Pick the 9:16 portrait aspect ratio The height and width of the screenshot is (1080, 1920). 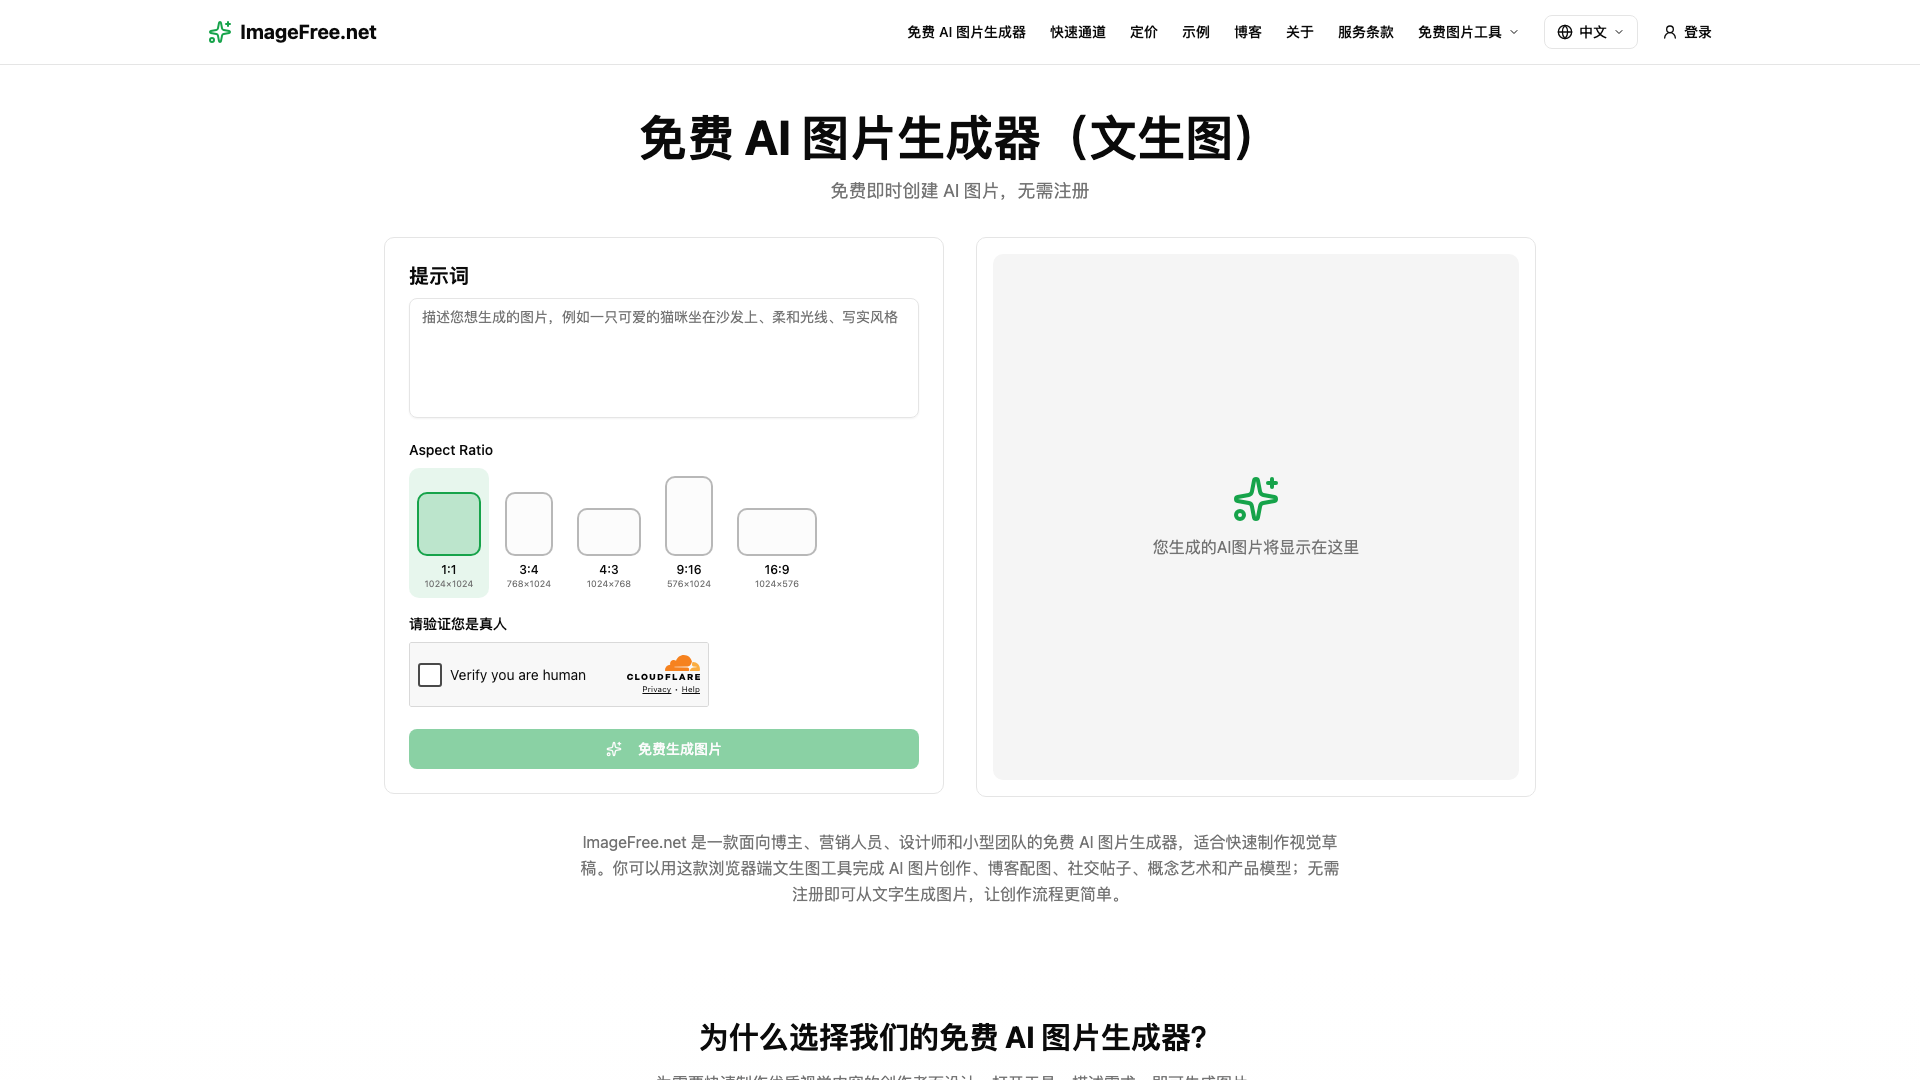pos(689,533)
